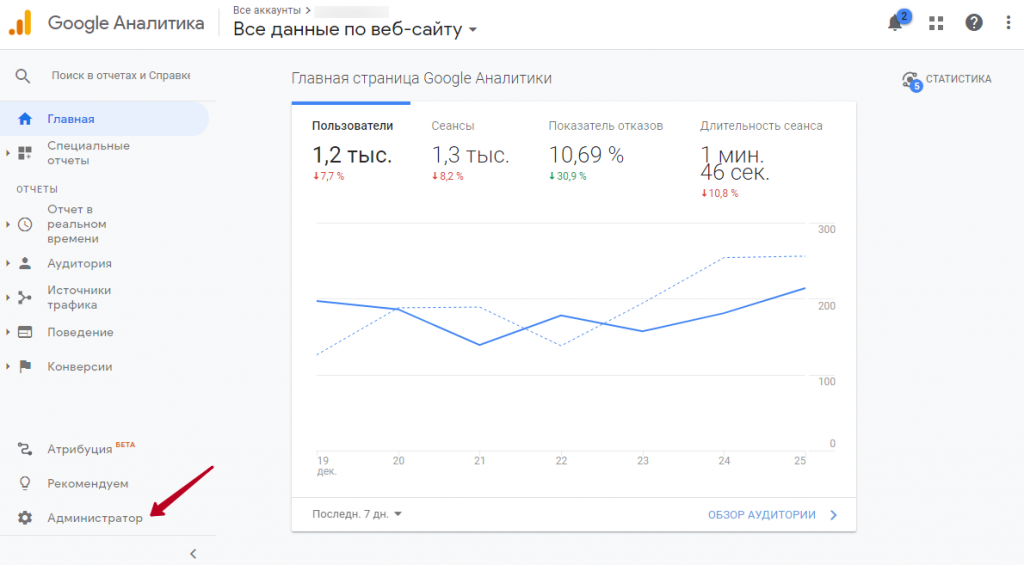Screen dimensions: 1024x565
Task: Click into the Поиск в отчетах search field
Action: point(121,76)
